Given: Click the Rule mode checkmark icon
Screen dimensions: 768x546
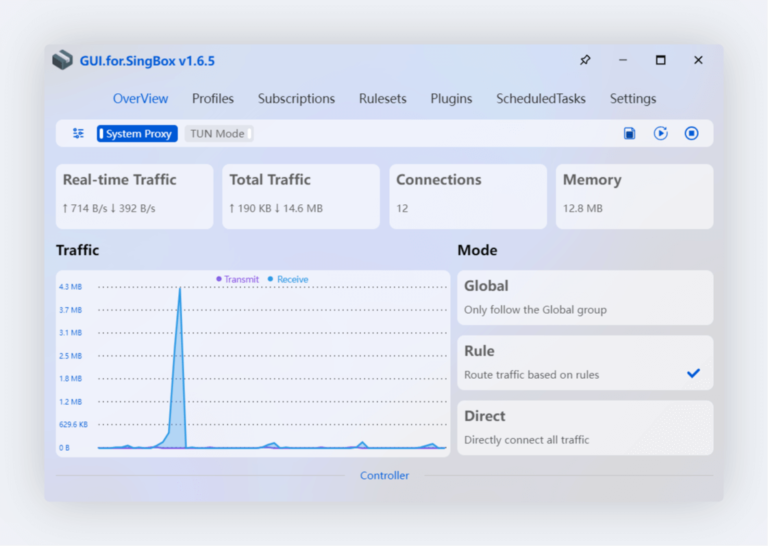Looking at the screenshot, I should (693, 373).
